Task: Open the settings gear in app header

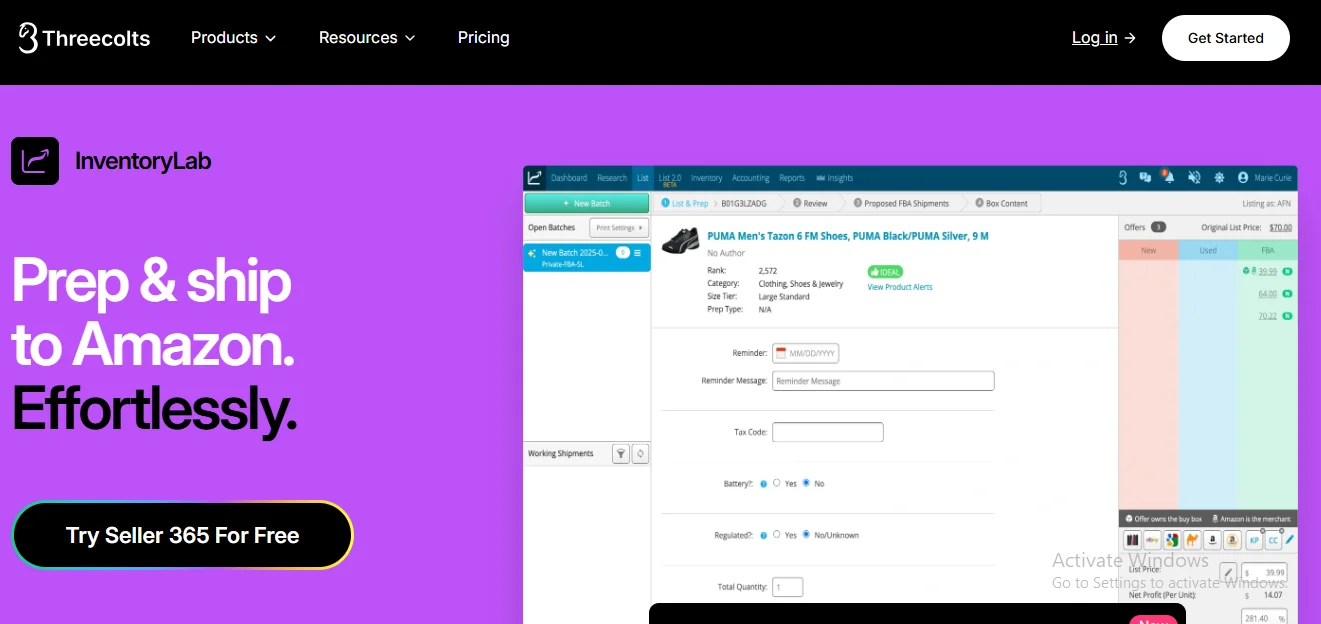Action: [x=1219, y=178]
